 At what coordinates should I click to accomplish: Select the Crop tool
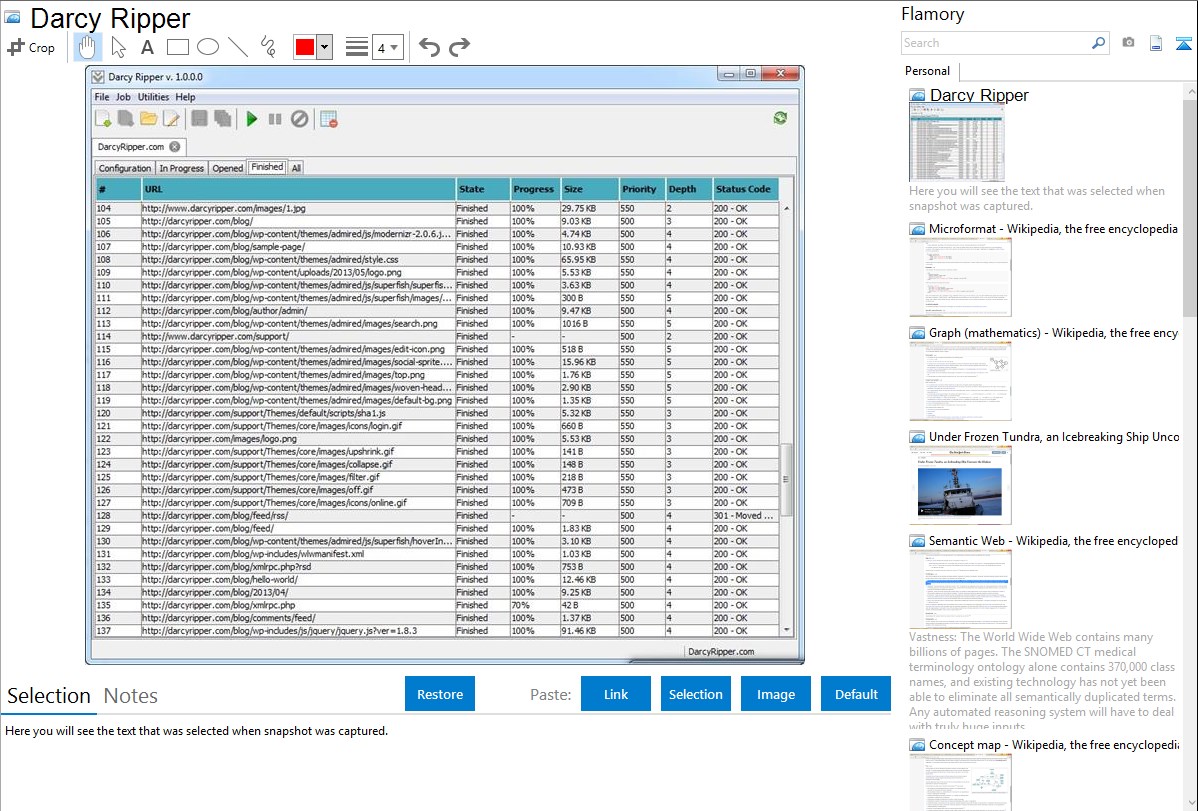click(31, 47)
